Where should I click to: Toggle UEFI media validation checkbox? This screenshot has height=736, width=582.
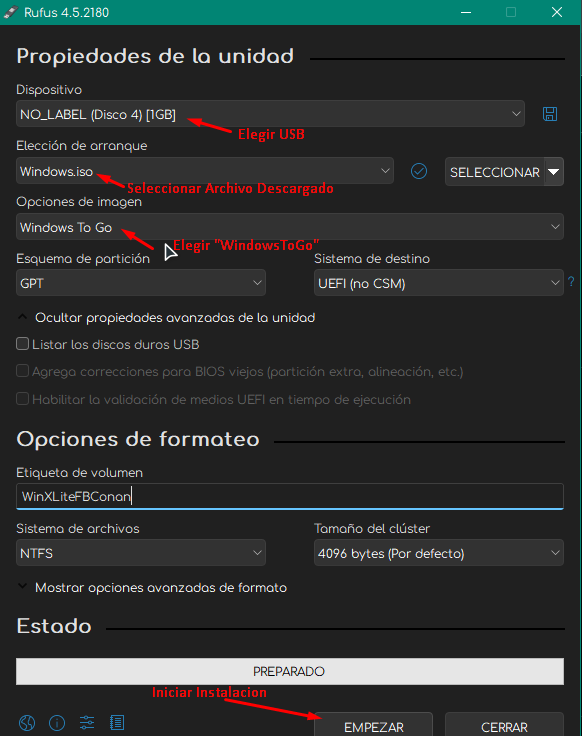(x=22, y=399)
